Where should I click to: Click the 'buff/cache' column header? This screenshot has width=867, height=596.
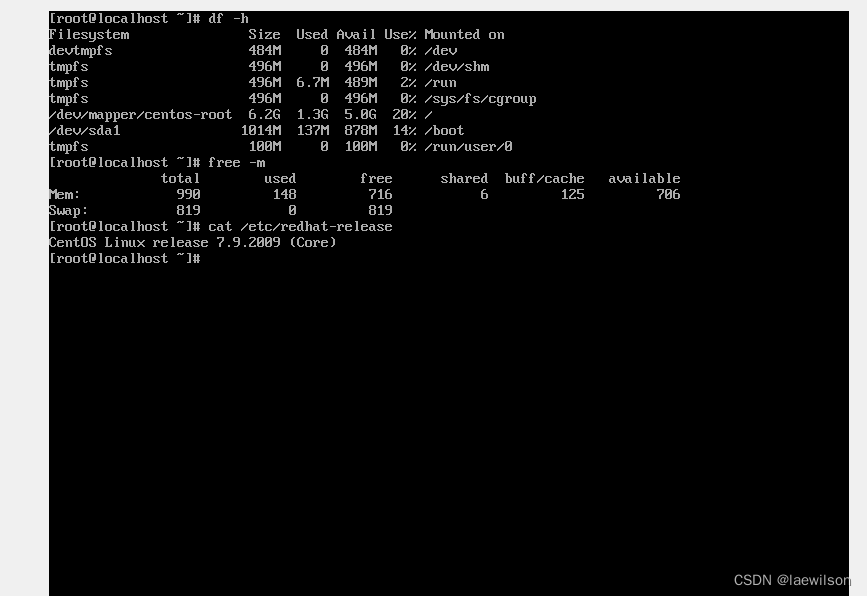(545, 179)
